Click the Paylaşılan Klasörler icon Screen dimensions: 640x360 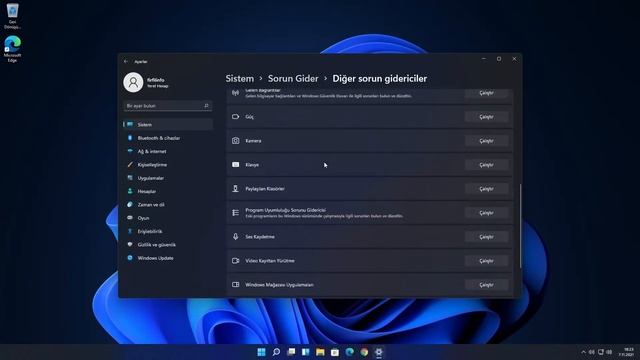coord(236,189)
